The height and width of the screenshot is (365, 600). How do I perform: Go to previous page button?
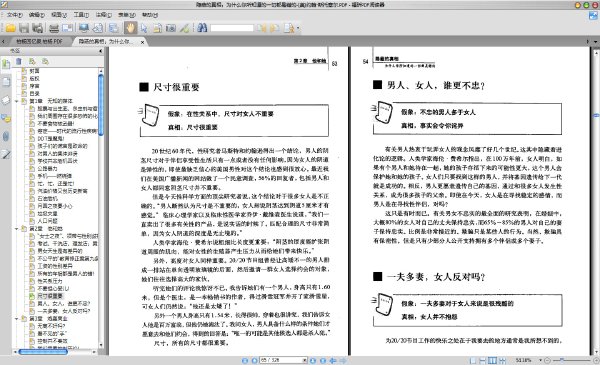pos(254,360)
